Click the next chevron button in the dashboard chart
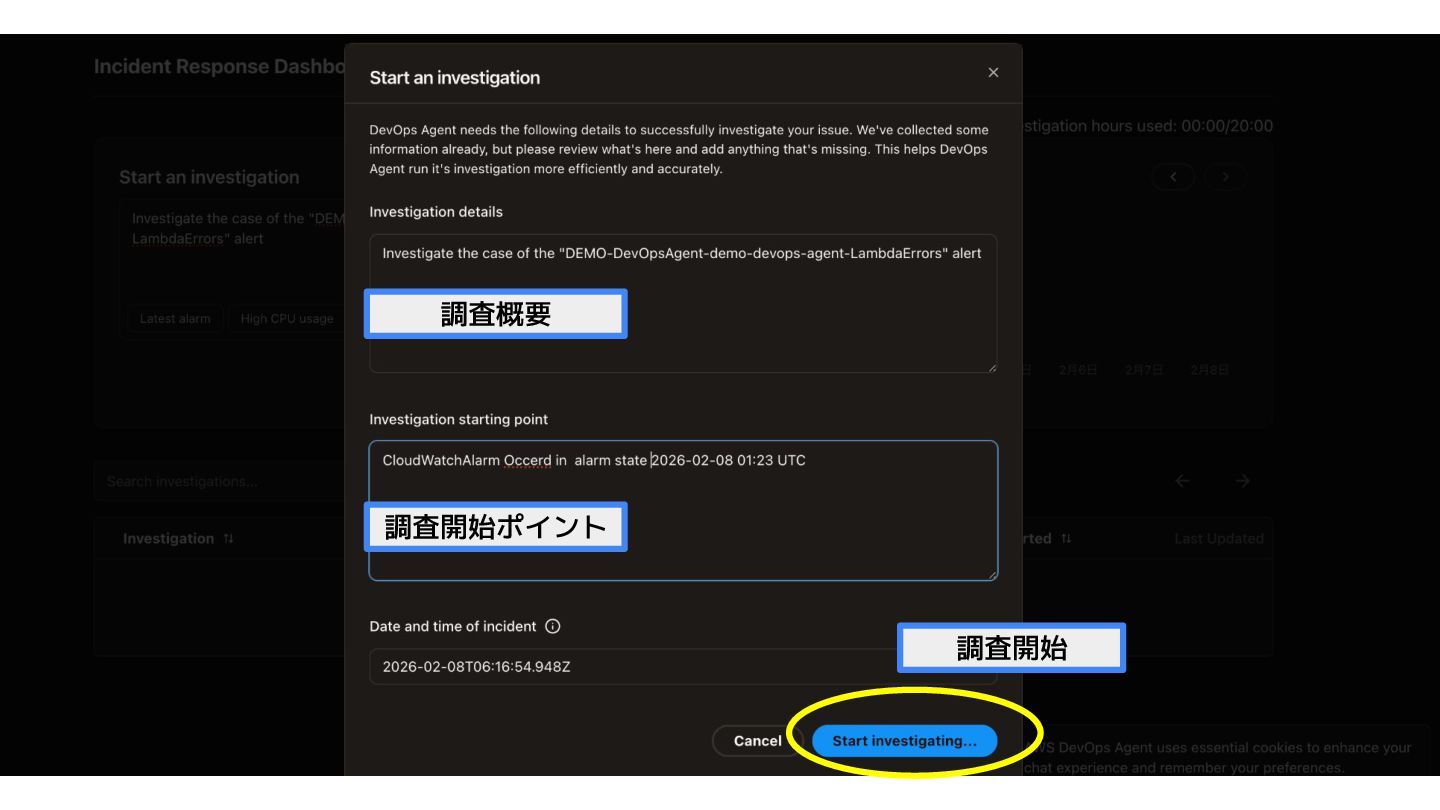The image size is (1440, 810). tap(1225, 177)
